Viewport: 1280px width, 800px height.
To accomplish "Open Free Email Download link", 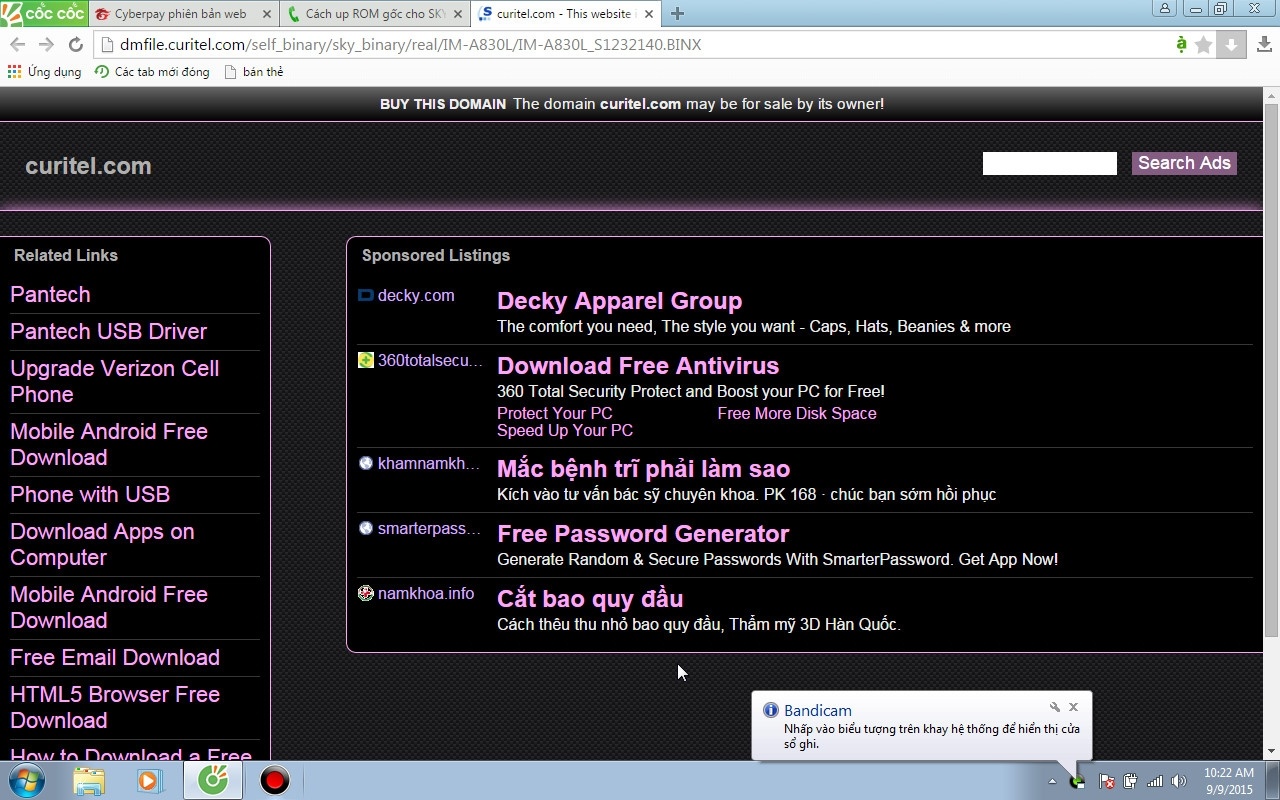I will [115, 657].
